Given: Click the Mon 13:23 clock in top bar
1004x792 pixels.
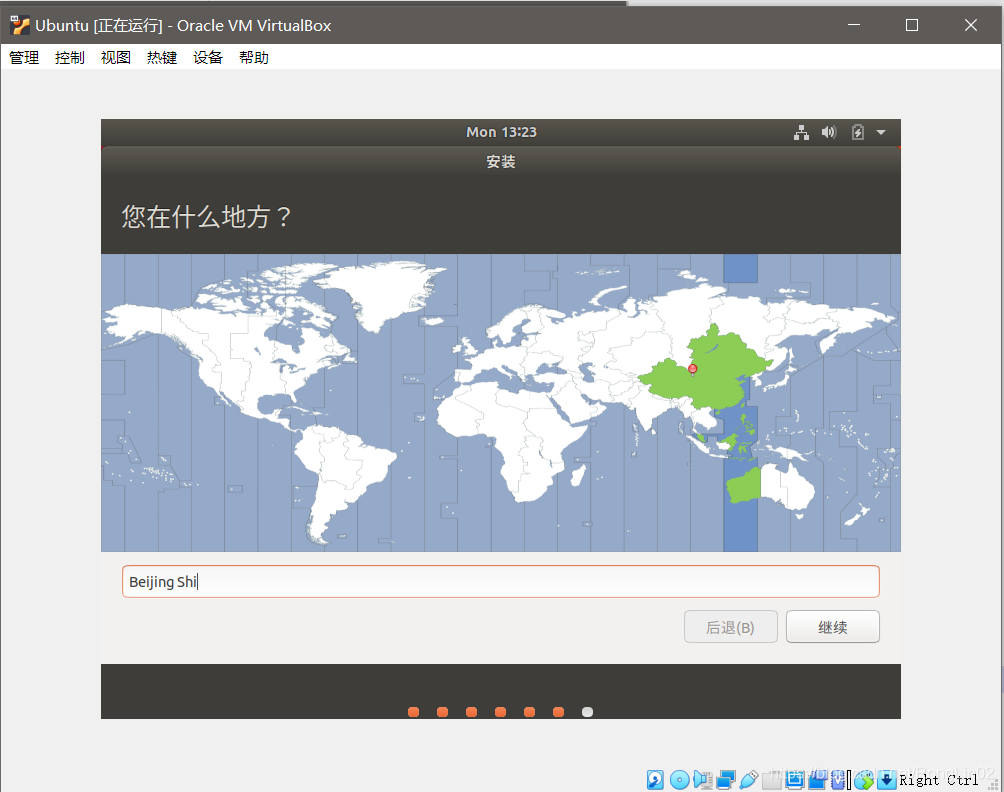Looking at the screenshot, I should click(501, 132).
